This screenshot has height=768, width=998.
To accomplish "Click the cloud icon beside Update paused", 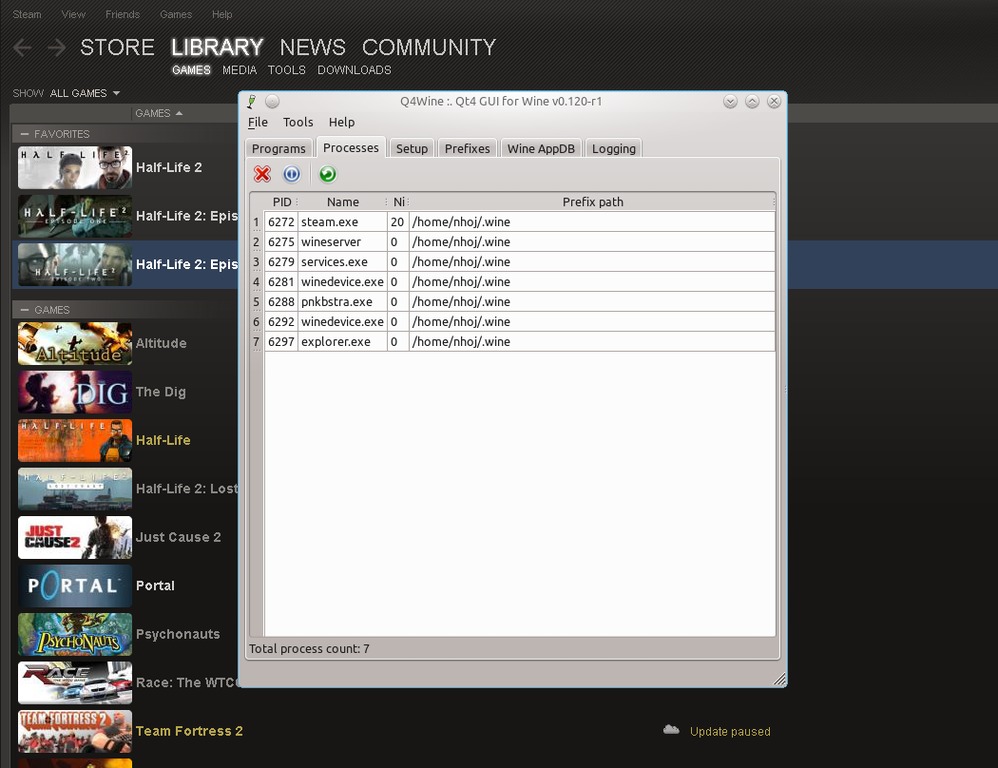I will pyautogui.click(x=671, y=731).
